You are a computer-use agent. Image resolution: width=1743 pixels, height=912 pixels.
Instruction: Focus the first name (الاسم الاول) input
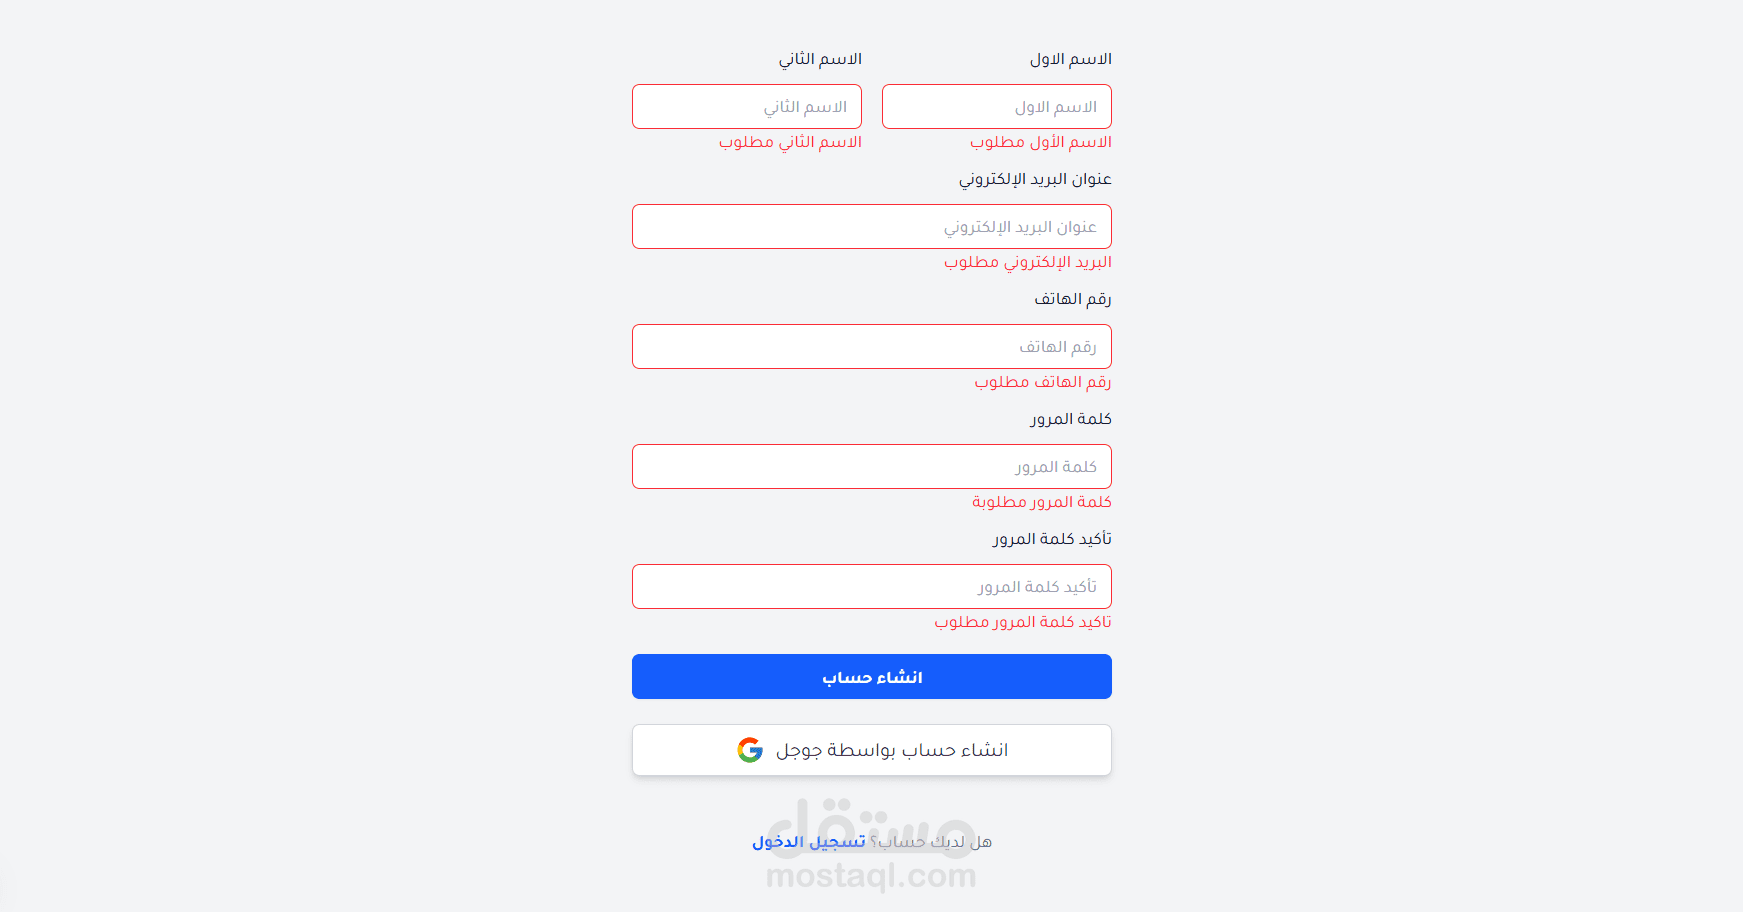point(996,107)
